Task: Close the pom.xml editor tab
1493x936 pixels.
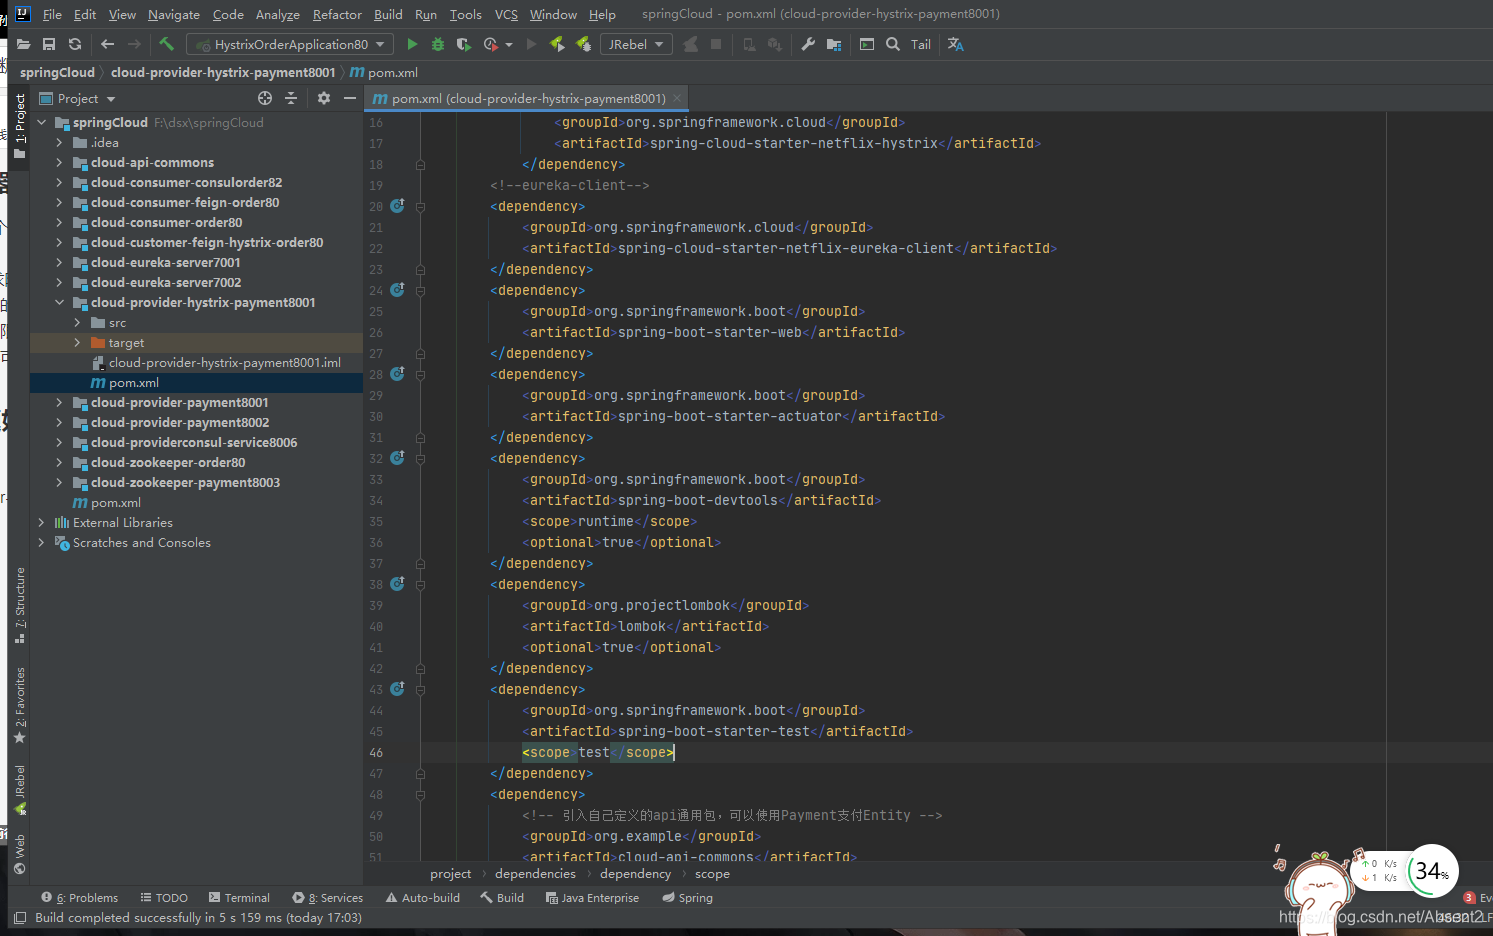Action: [x=677, y=98]
